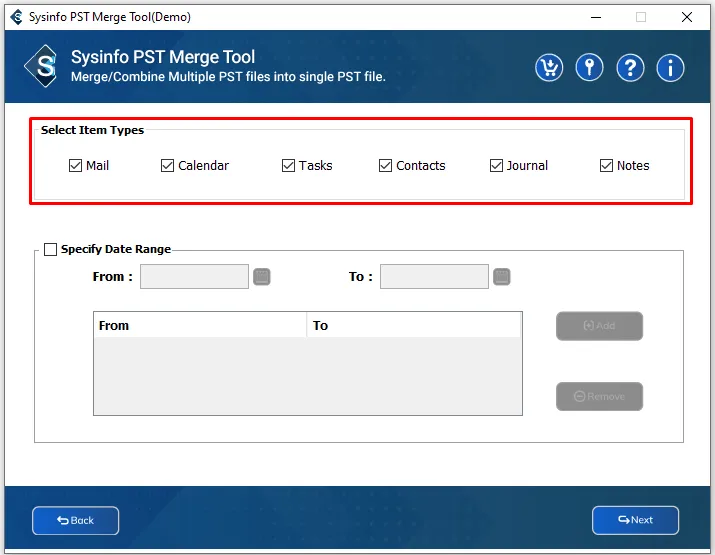Click the shopping cart buy icon

pos(549,67)
